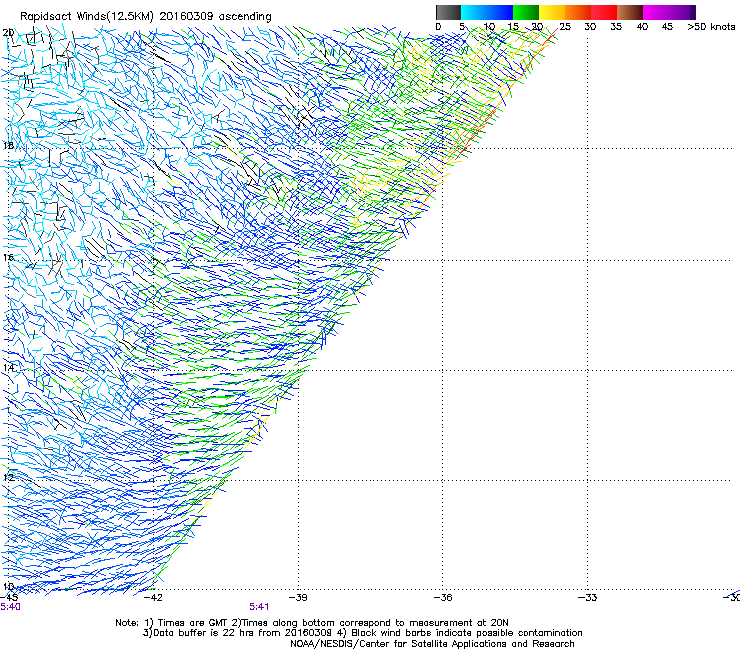The width and height of the screenshot is (740, 650).
Task: Click the longitude label -42
Action: pyautogui.click(x=153, y=598)
